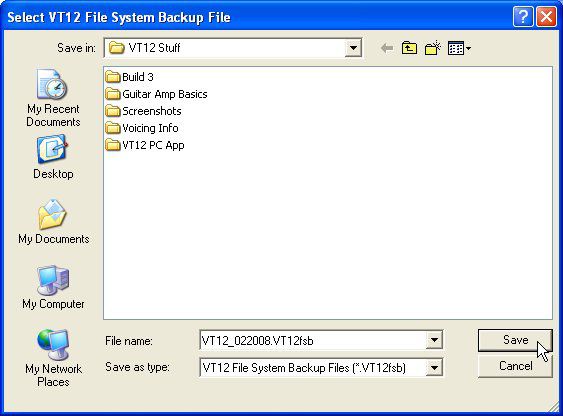This screenshot has height=416, width=563.
Task: Click the Cancel button
Action: 515,366
